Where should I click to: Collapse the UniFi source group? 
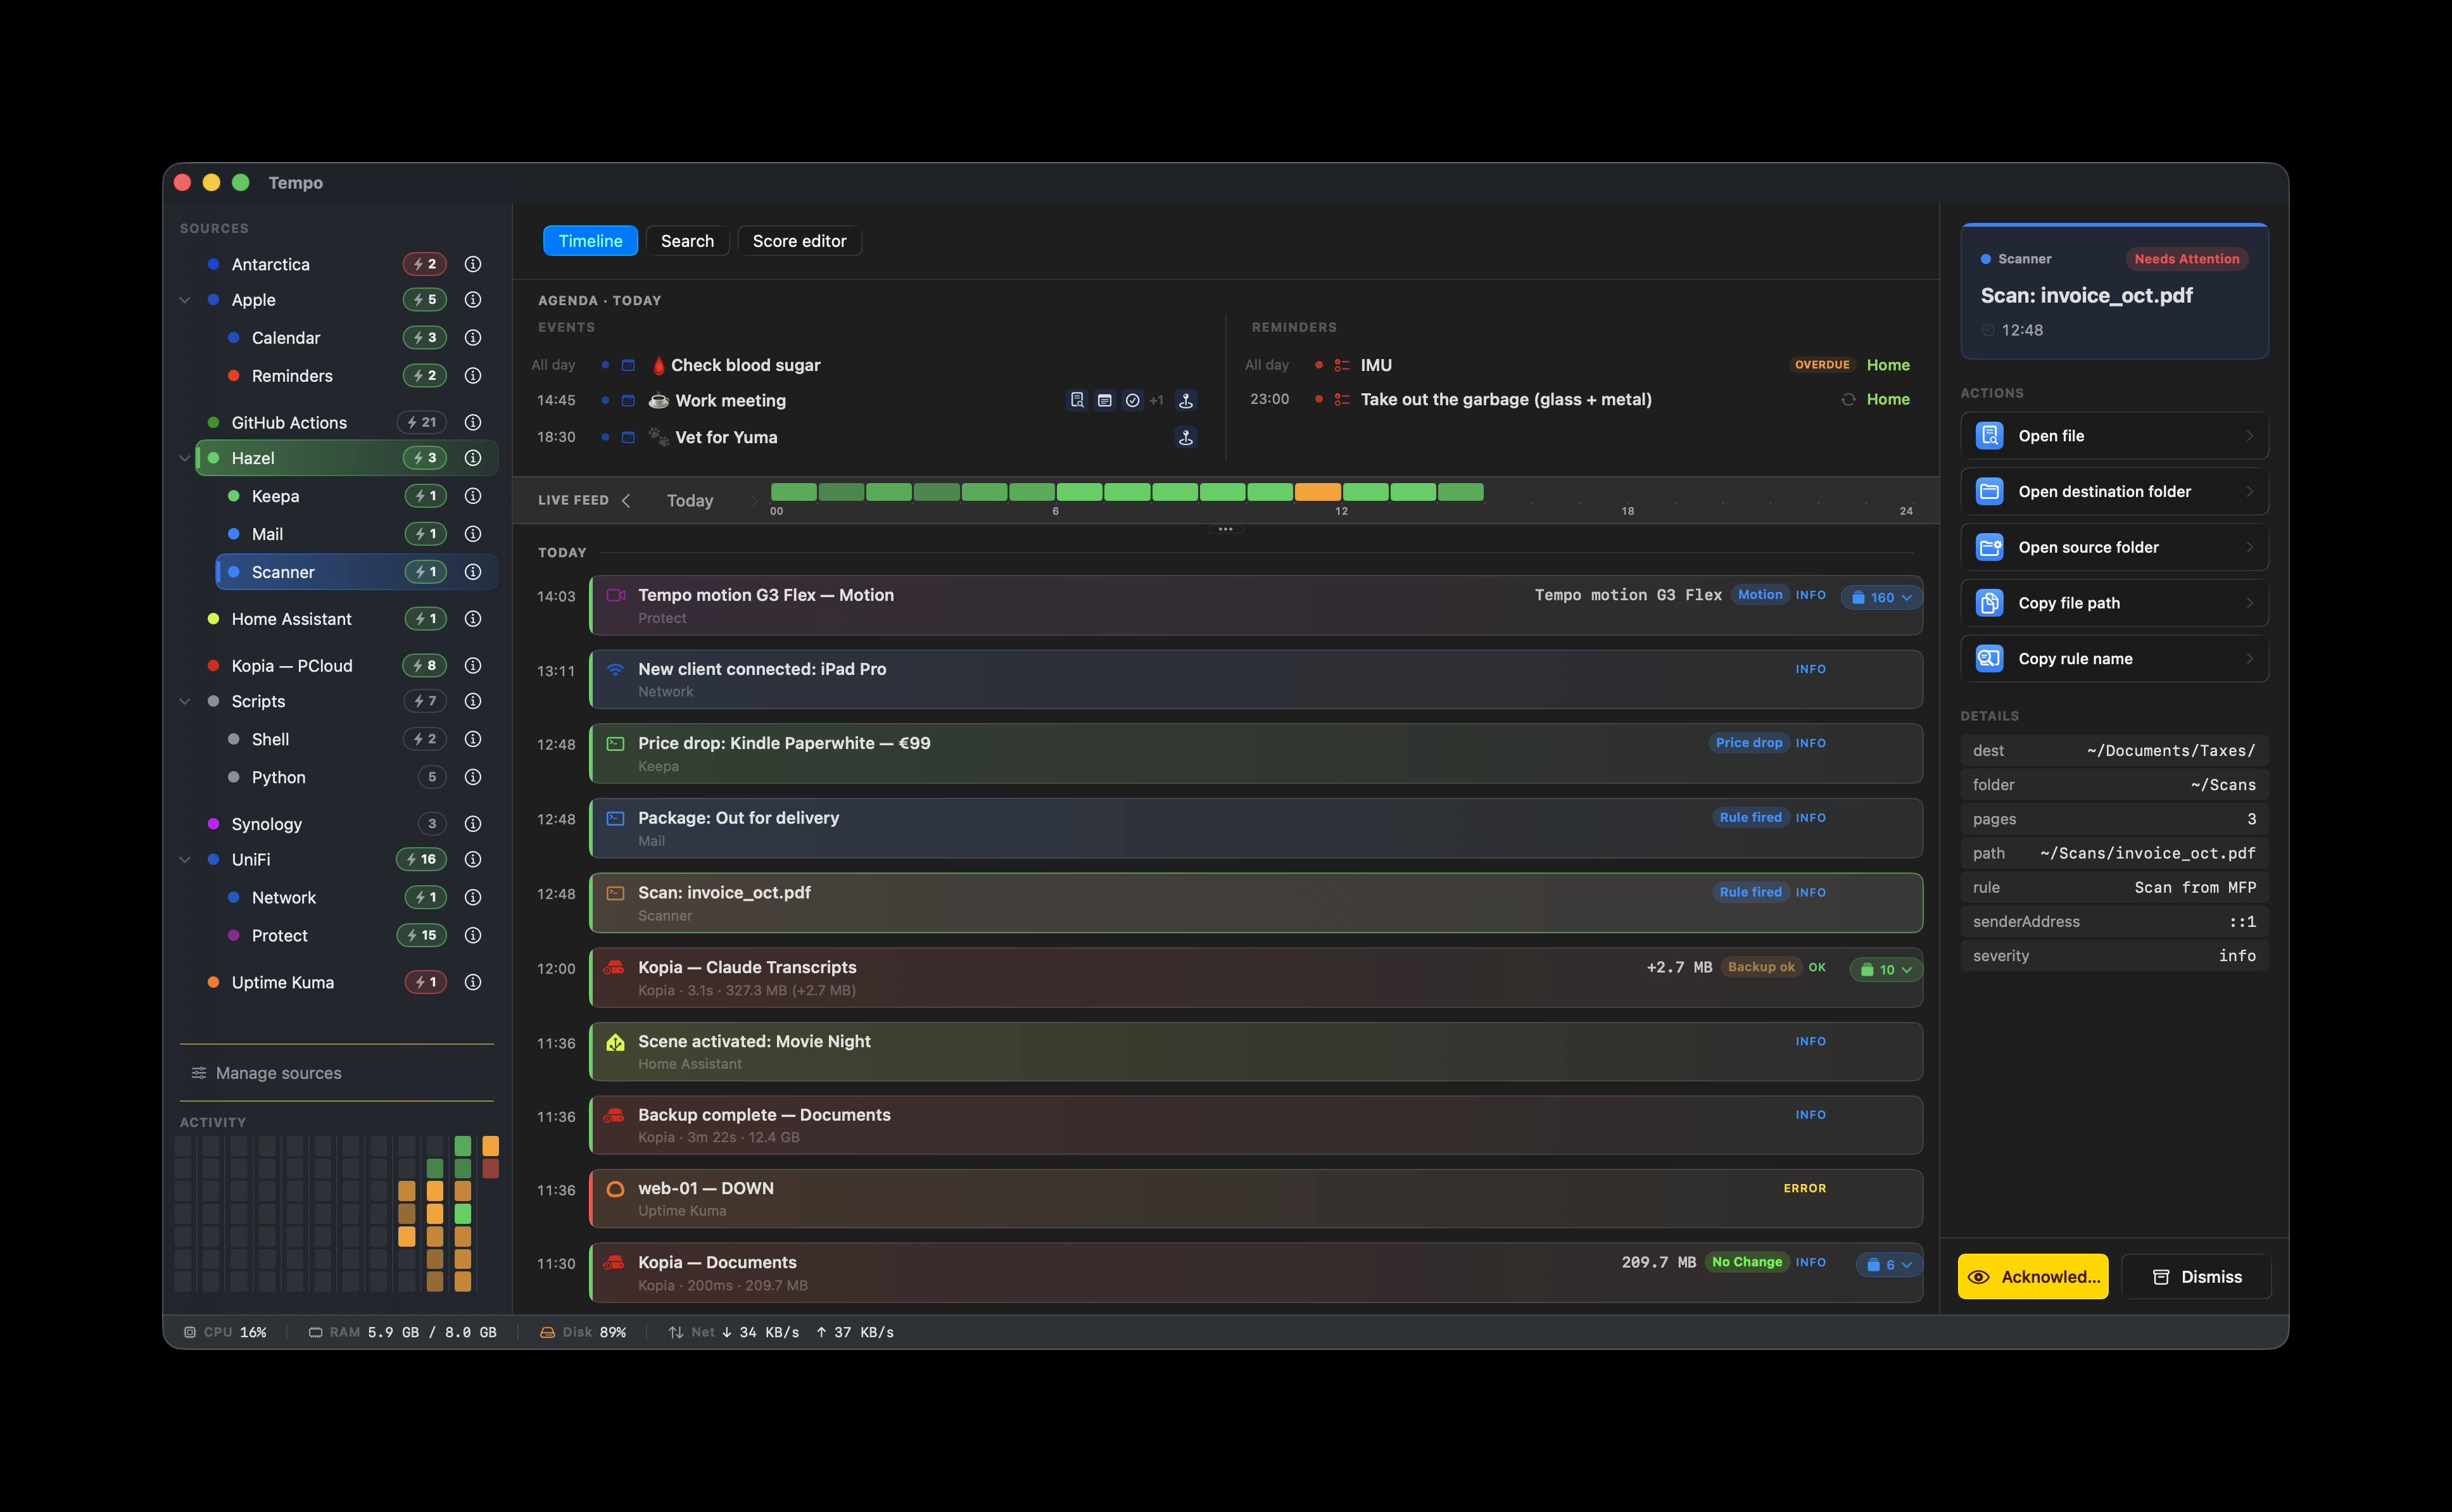pos(185,859)
